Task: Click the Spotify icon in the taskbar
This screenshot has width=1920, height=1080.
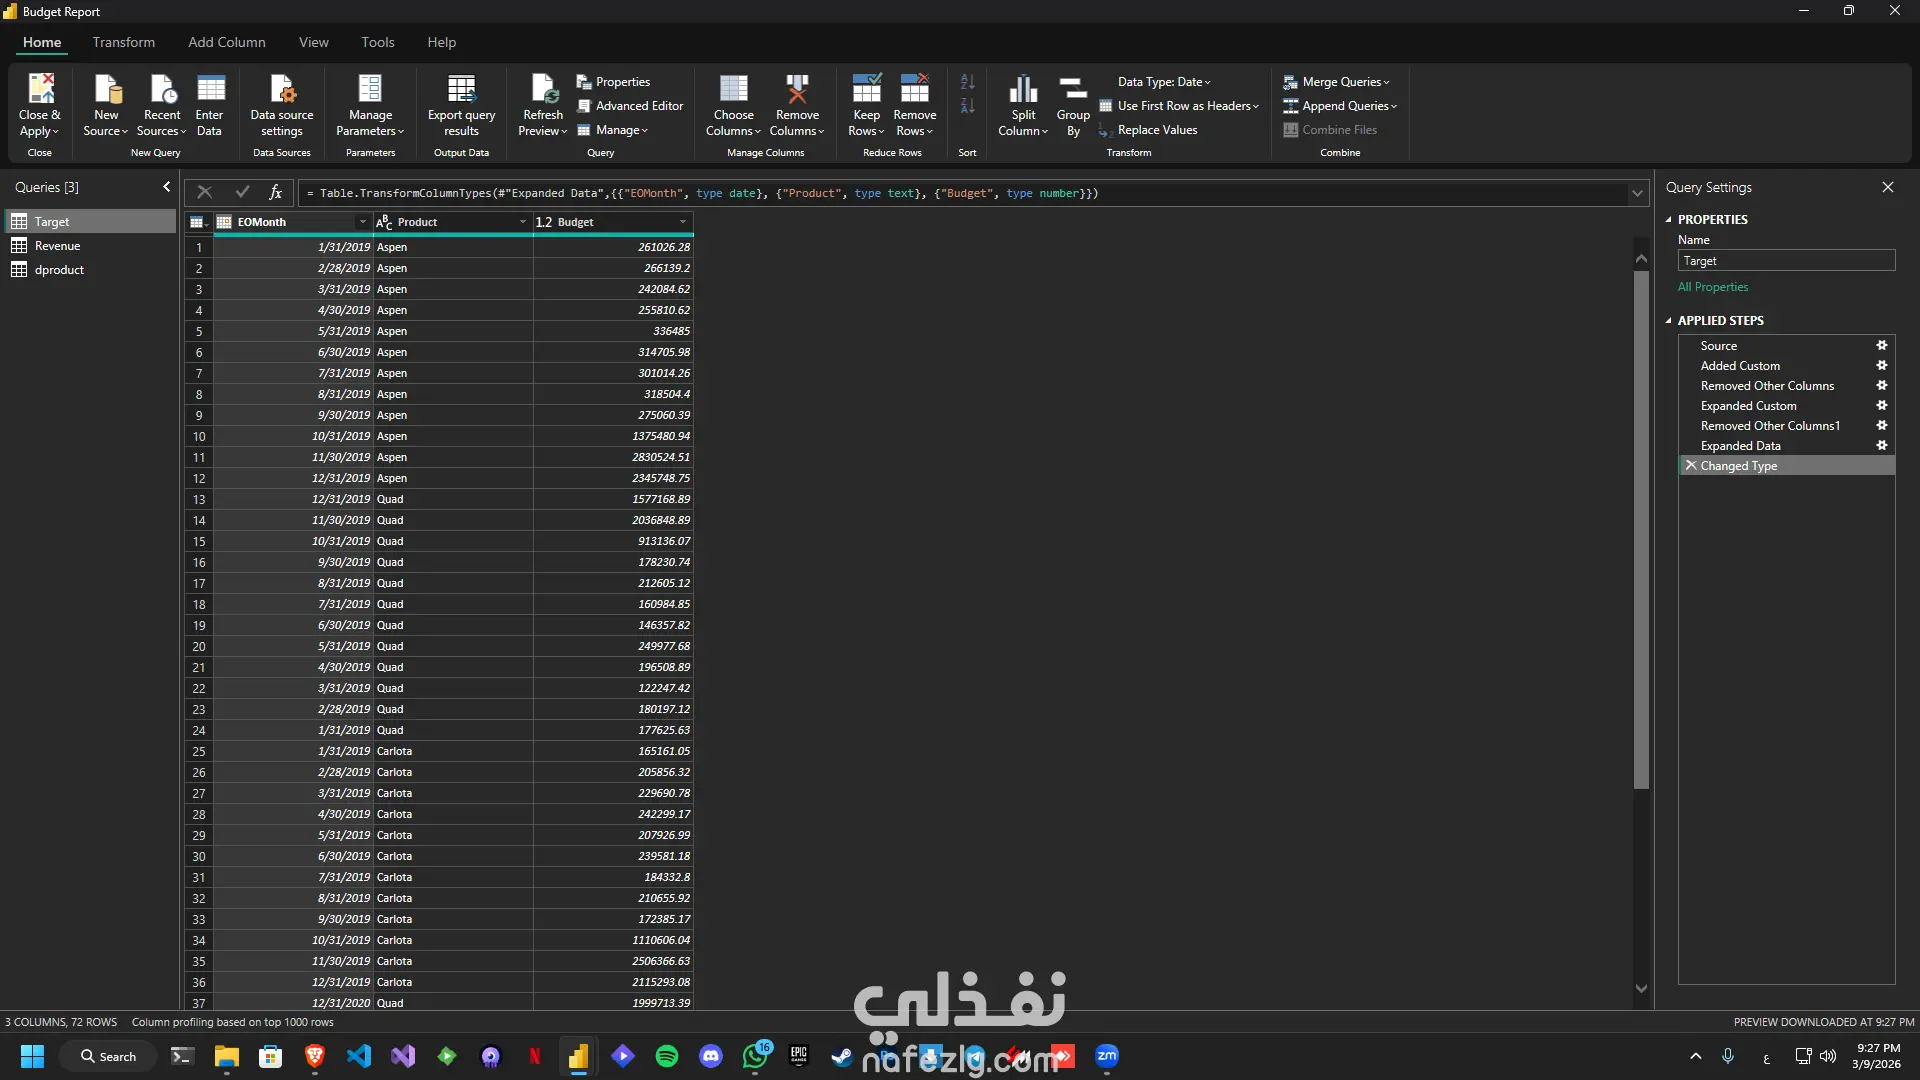Action: (x=667, y=1056)
